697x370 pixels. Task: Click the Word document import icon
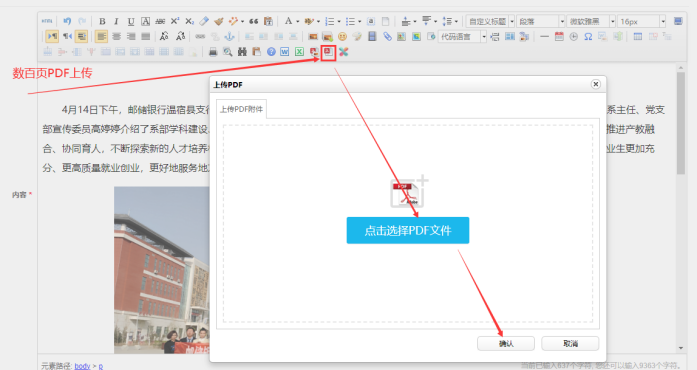(285, 52)
